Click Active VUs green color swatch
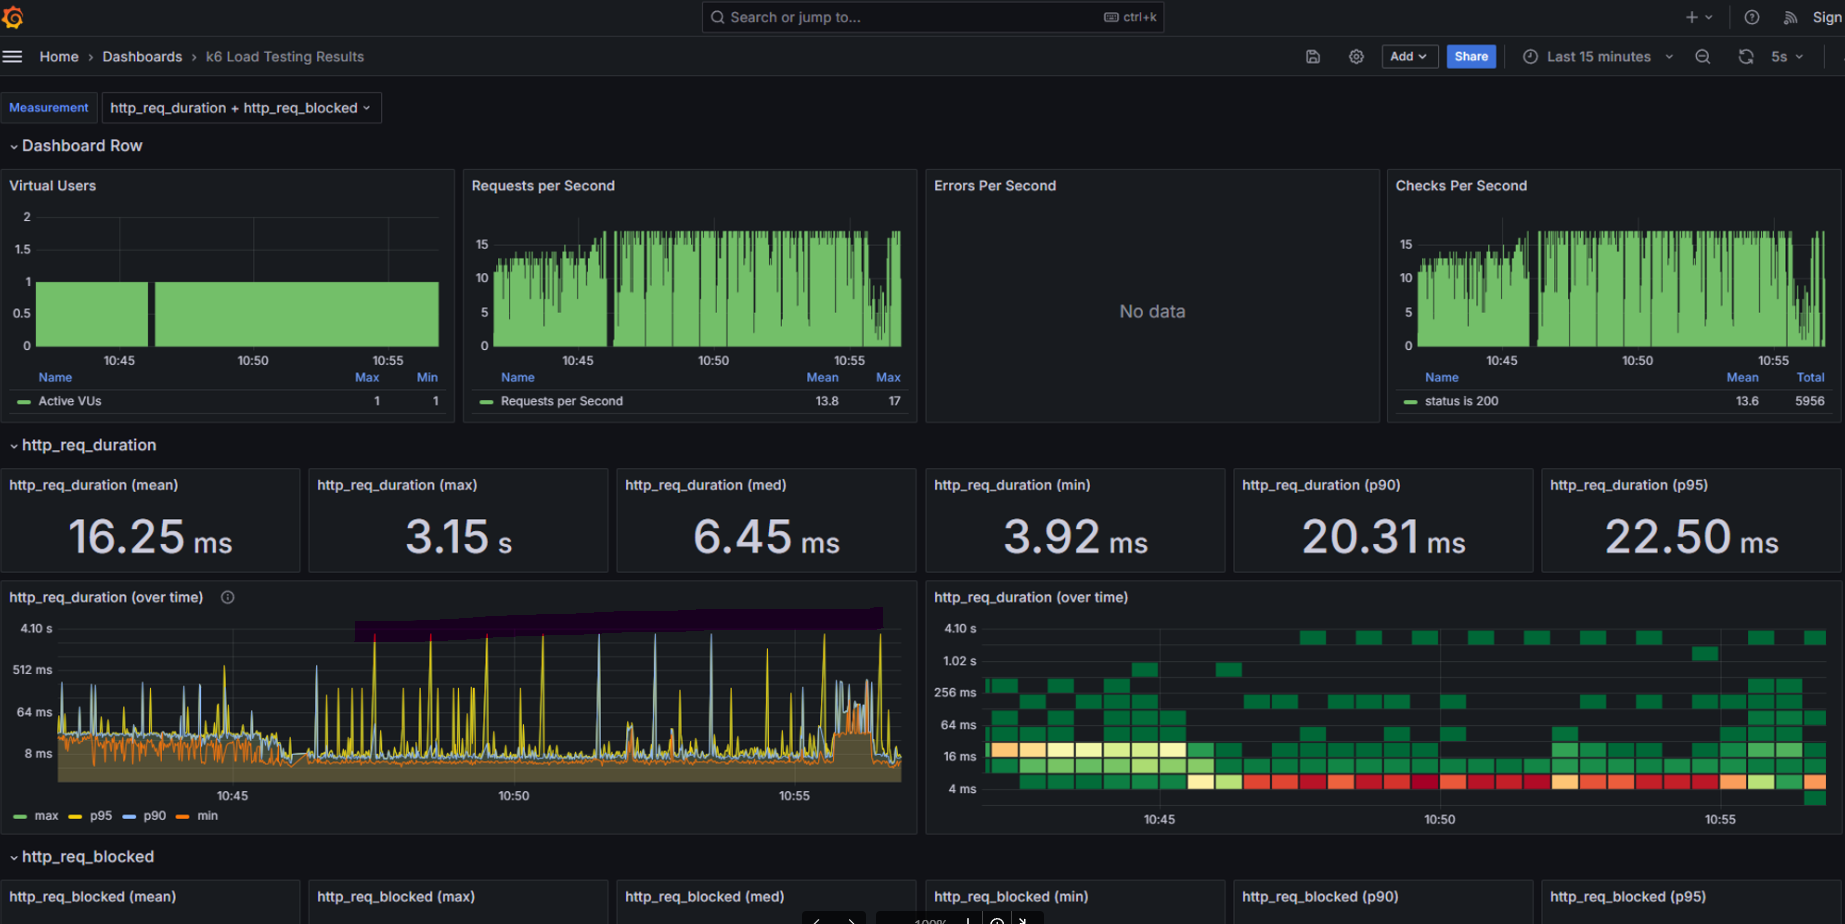 (24, 402)
